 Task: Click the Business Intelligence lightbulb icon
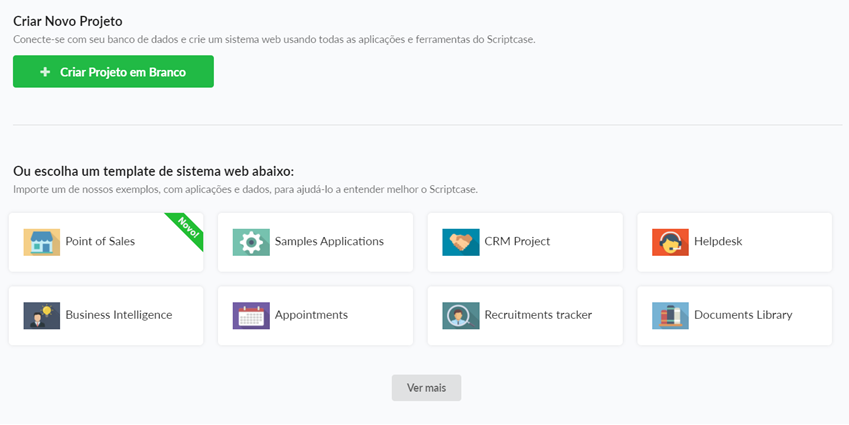[x=42, y=316]
